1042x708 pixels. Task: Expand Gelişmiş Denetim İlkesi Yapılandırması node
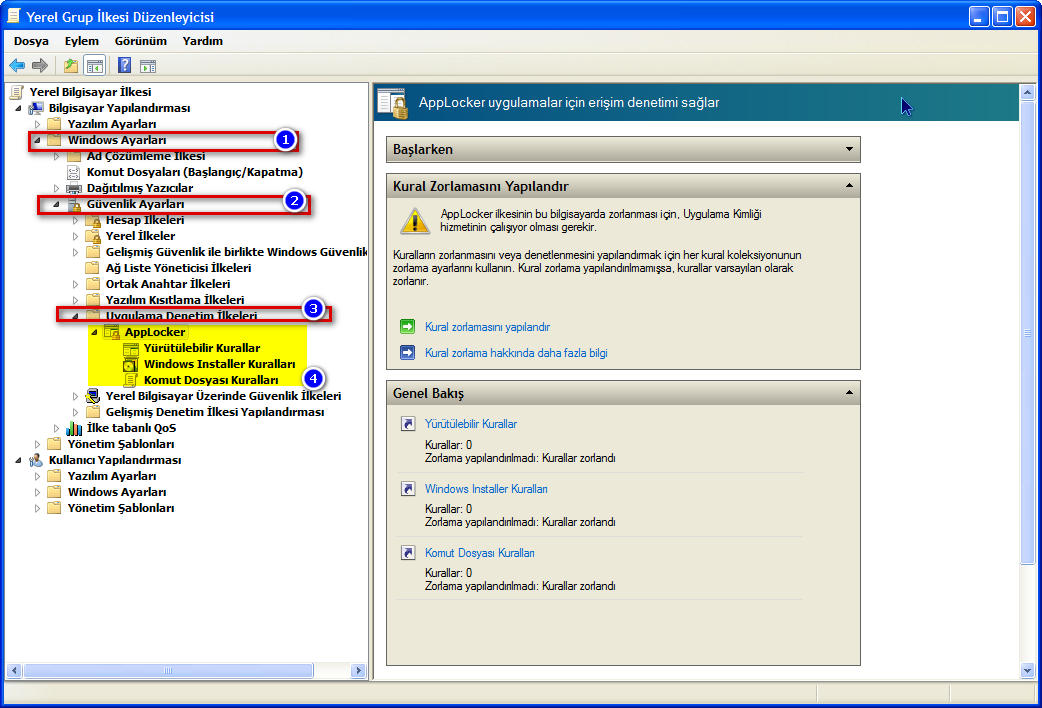pyautogui.click(x=75, y=412)
